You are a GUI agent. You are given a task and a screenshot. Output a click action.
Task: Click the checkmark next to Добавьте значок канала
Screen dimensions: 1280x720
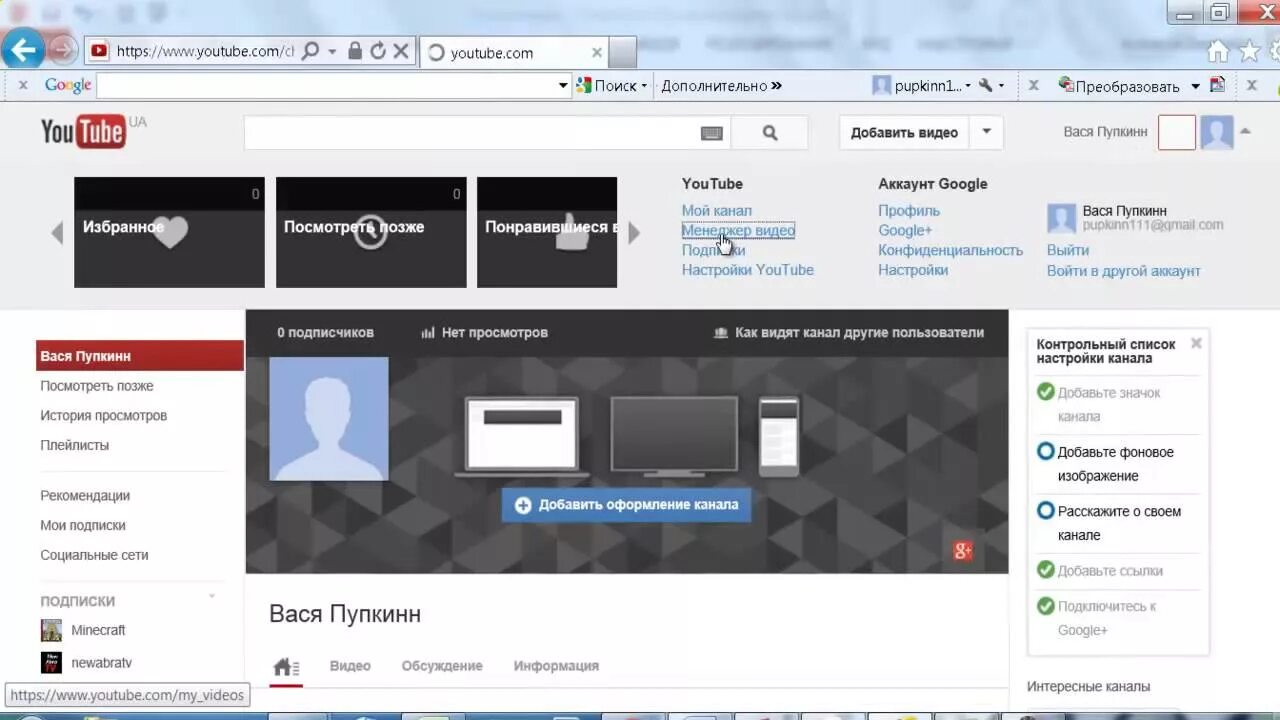[1045, 392]
